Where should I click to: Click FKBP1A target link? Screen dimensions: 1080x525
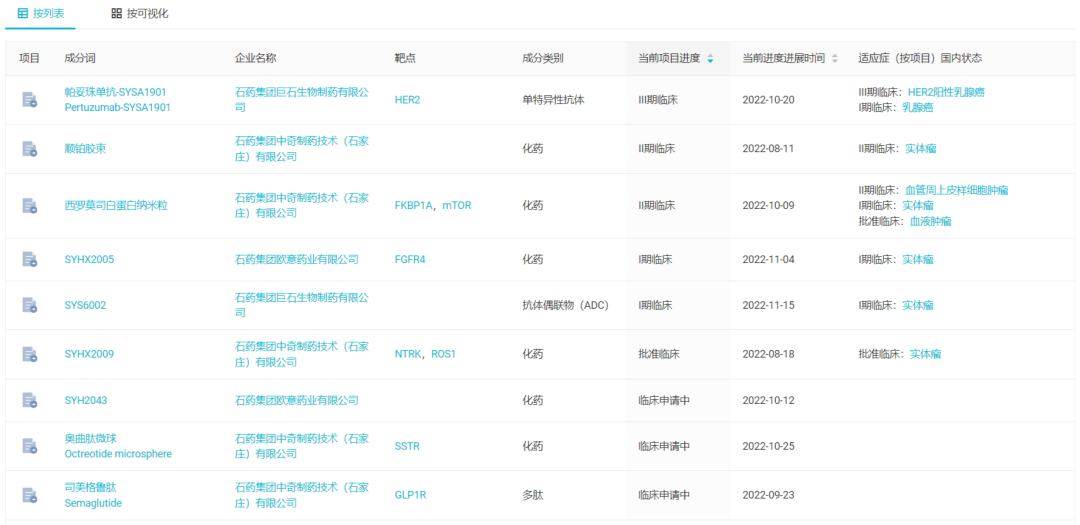coord(413,205)
